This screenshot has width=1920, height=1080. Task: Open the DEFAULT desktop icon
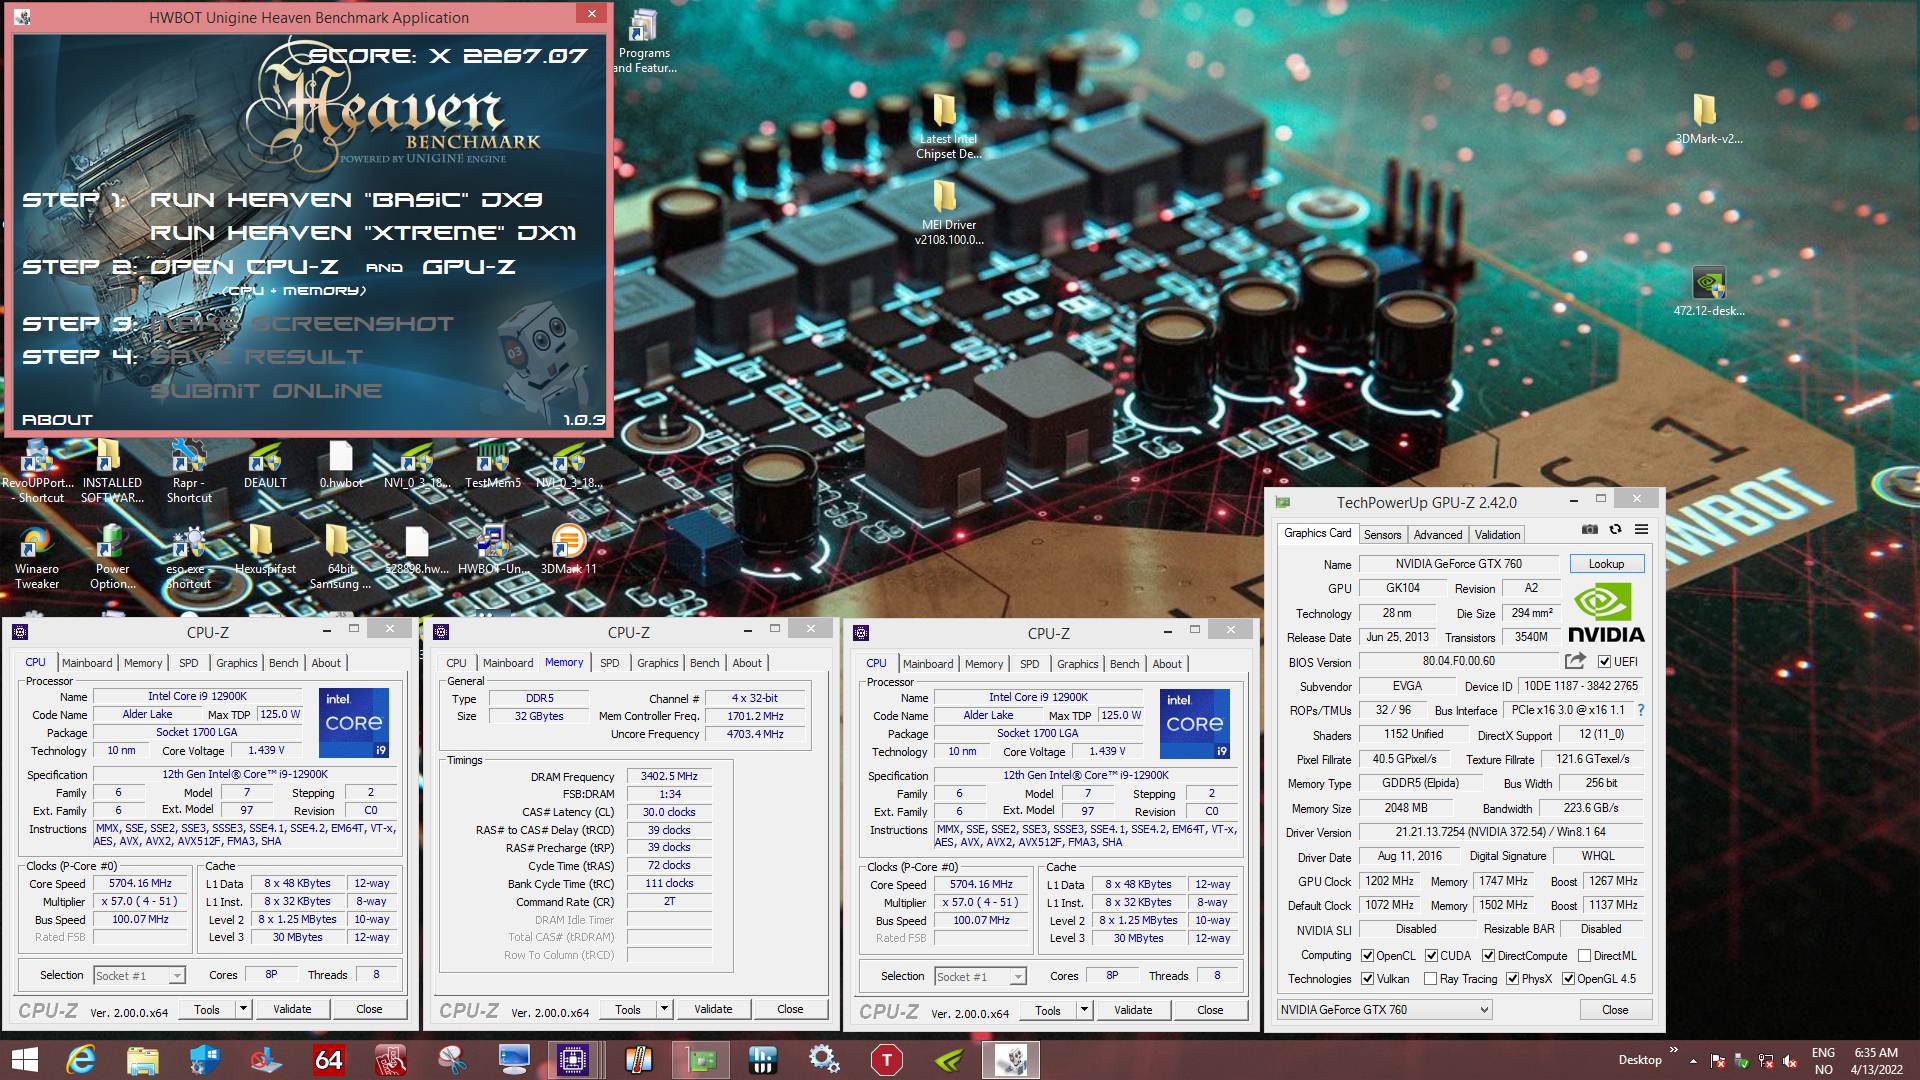[x=265, y=466]
